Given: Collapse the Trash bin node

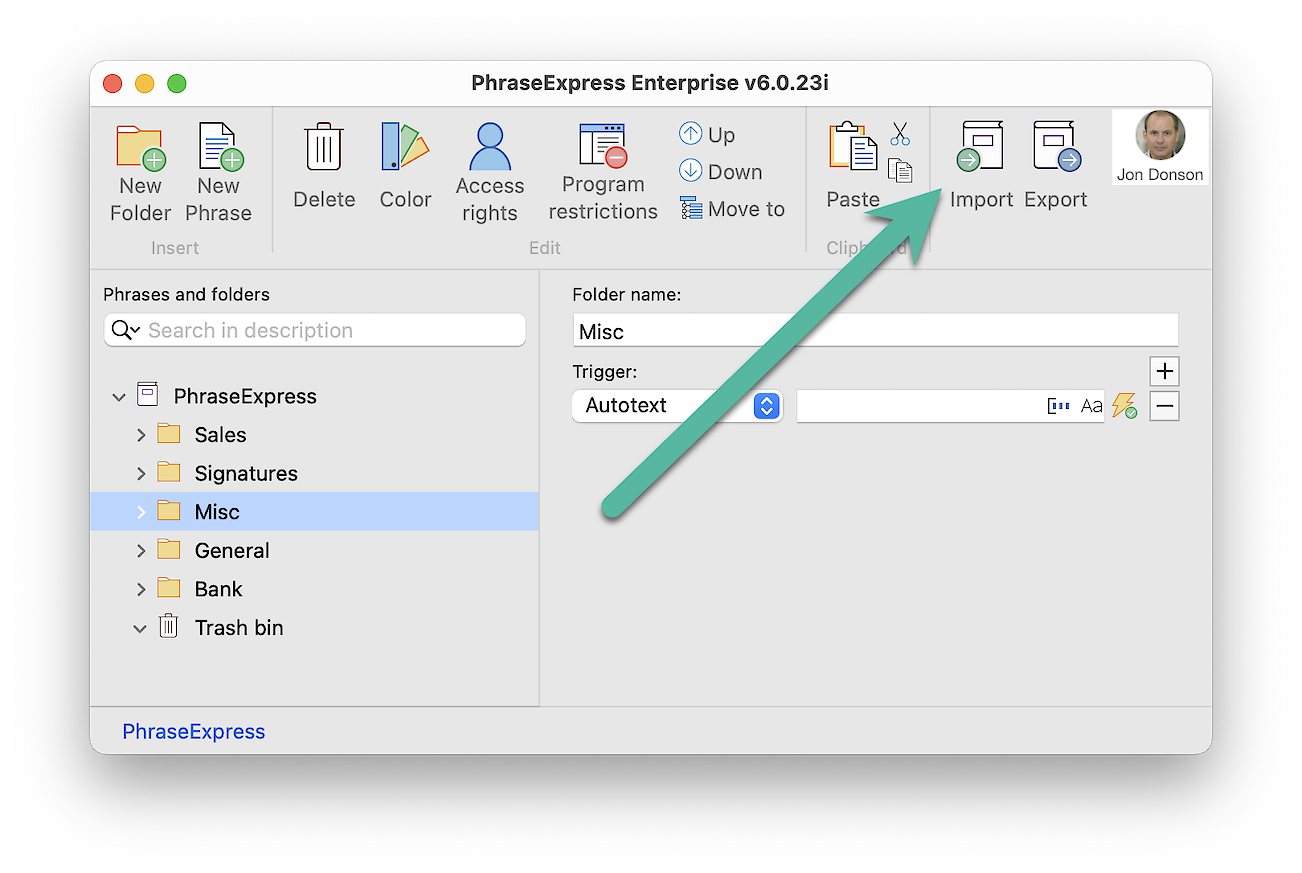Looking at the screenshot, I should 140,629.
